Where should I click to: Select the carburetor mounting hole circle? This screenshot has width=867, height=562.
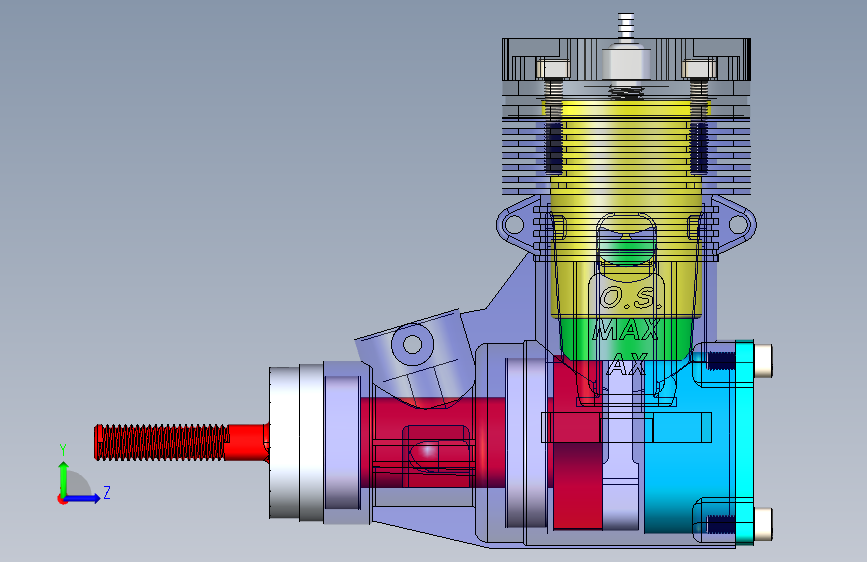[x=412, y=344]
